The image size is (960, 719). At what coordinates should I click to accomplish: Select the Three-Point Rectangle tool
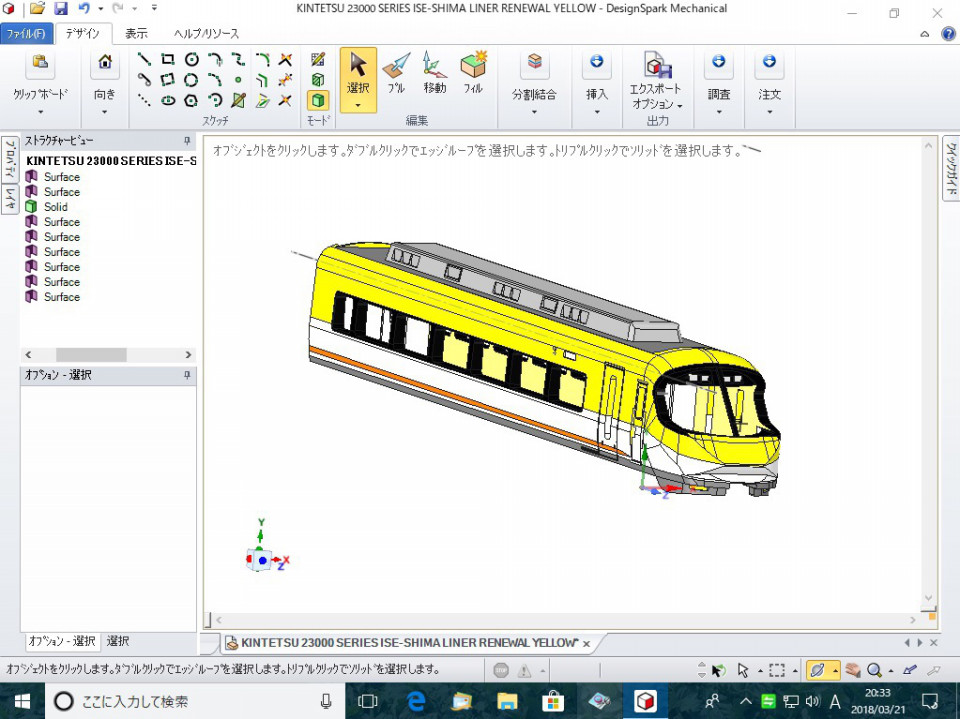[167, 80]
